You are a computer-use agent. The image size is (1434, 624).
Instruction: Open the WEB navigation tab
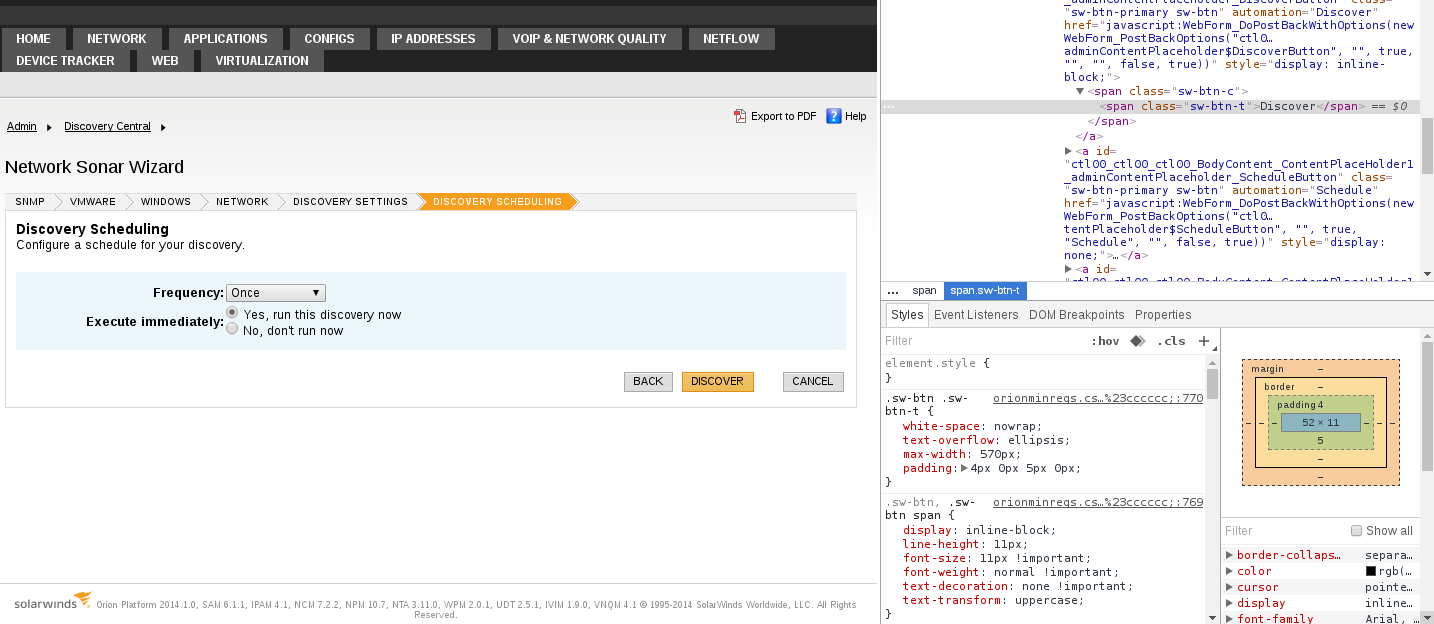pos(165,61)
